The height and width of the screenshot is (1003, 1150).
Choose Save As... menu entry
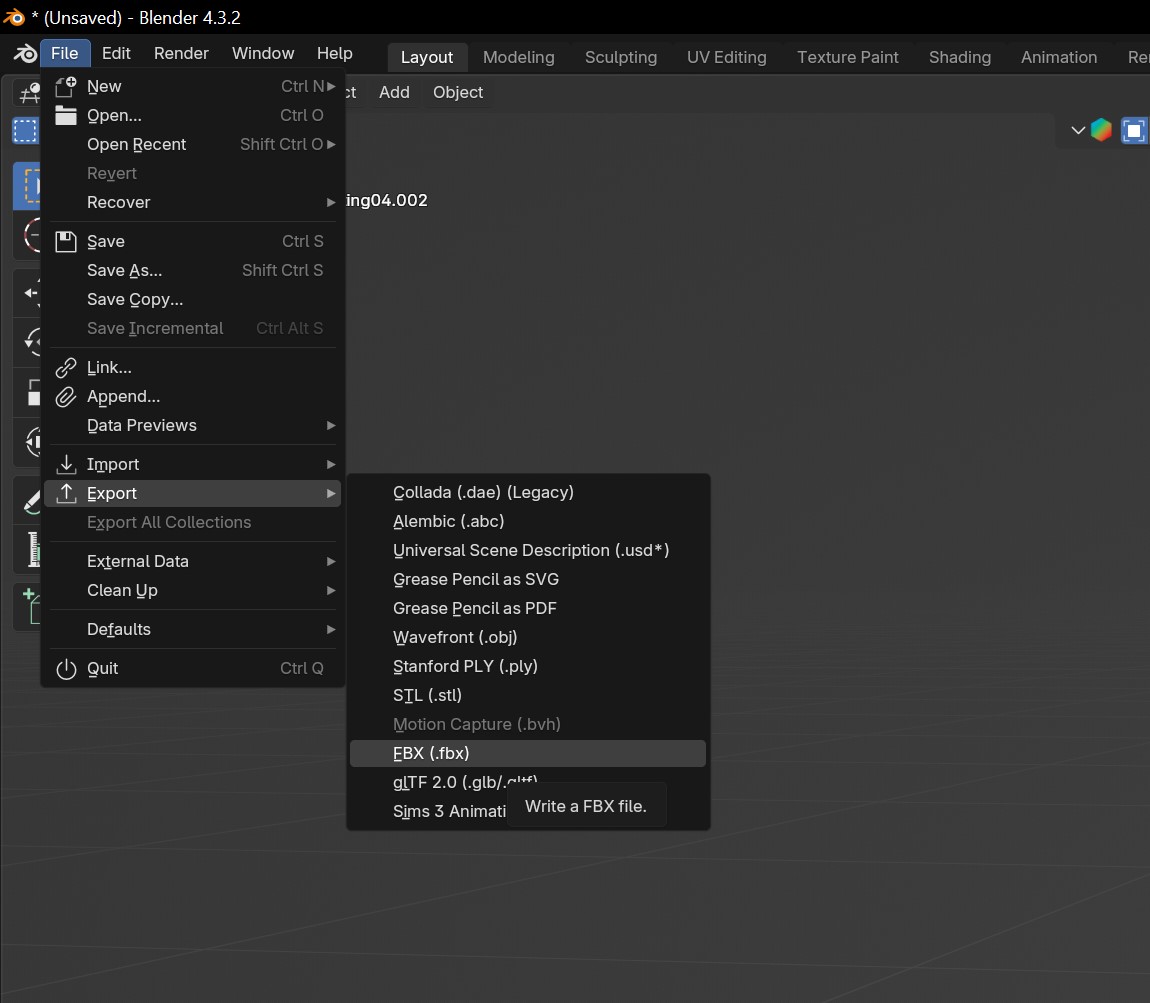click(192, 271)
